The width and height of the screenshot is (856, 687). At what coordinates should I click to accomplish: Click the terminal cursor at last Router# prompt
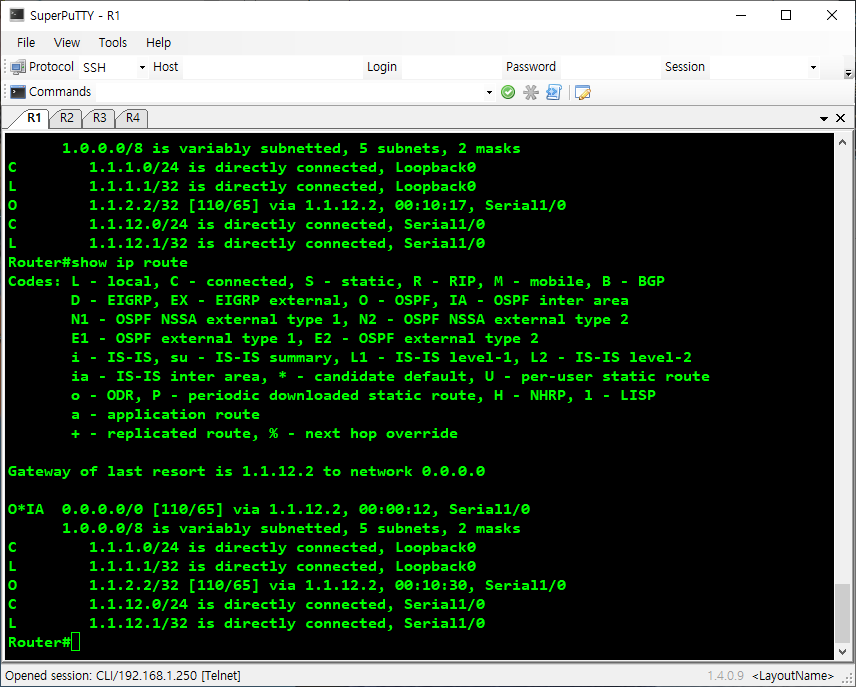(x=75, y=642)
